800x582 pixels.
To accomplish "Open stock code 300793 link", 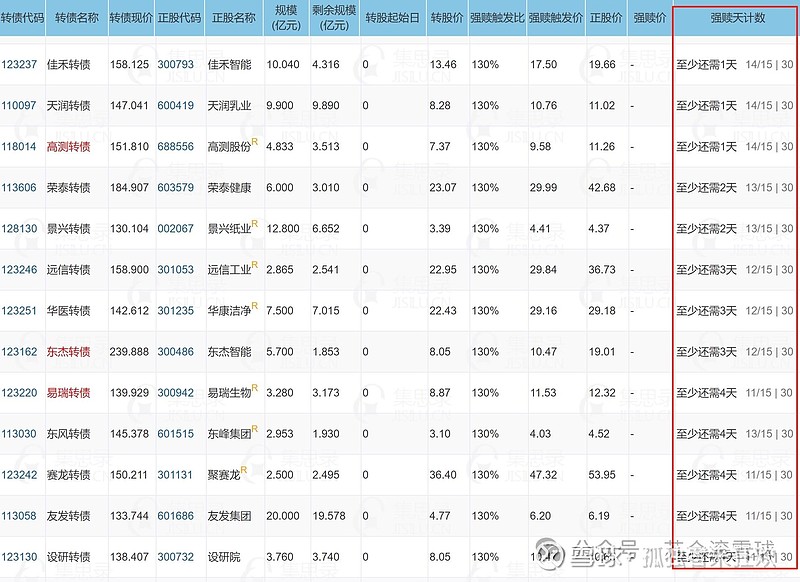I will (176, 65).
